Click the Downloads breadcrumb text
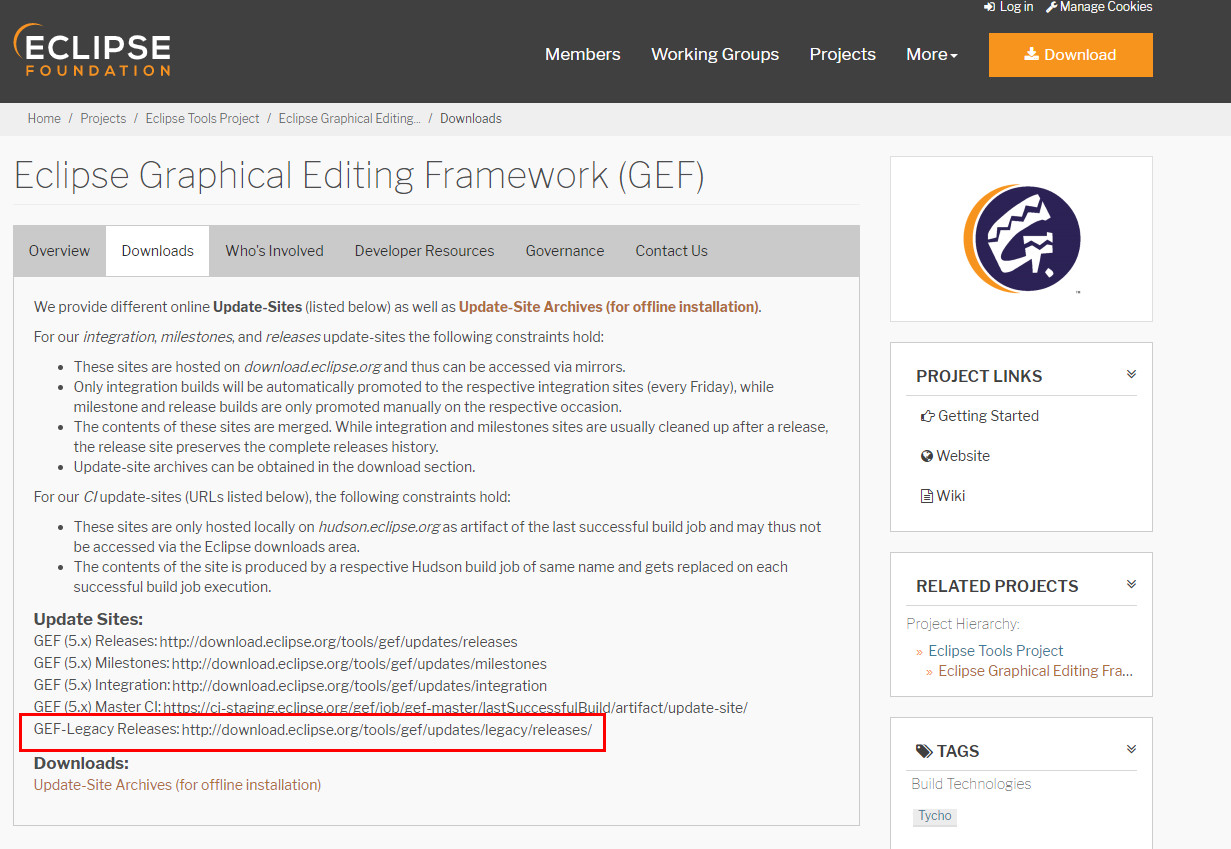Viewport: 1231px width, 849px height. 471,118
